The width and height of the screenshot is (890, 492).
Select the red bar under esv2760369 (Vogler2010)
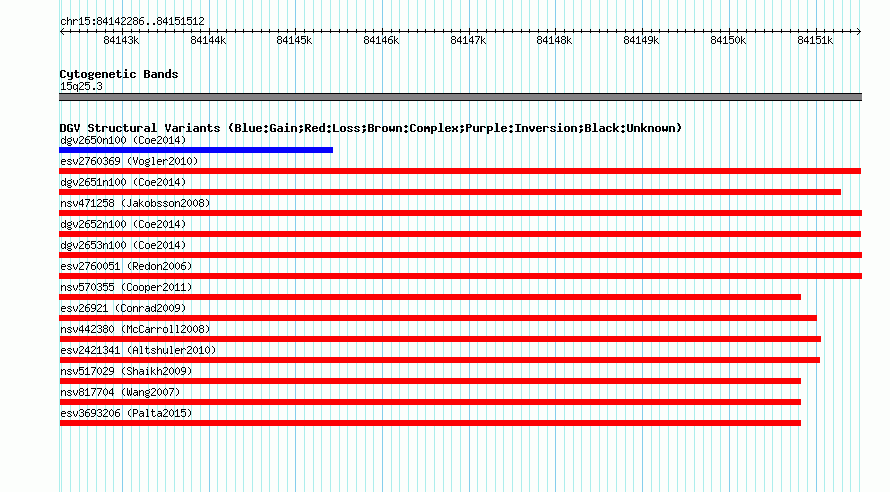[x=460, y=171]
